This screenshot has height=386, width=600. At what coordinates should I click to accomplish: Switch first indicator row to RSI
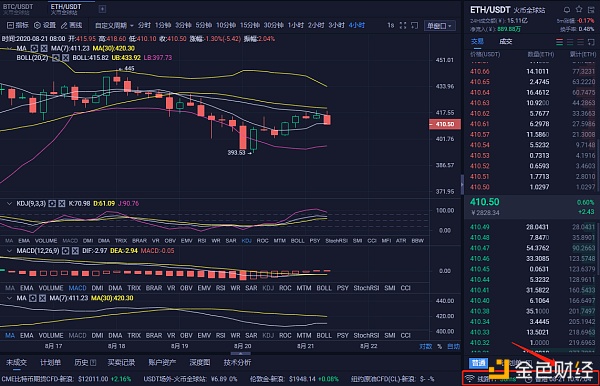(202, 241)
